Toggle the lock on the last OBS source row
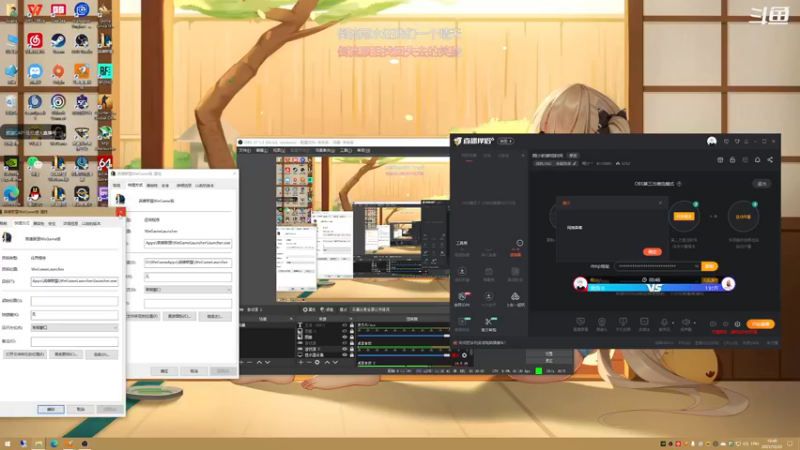800x450 pixels. coord(352,355)
